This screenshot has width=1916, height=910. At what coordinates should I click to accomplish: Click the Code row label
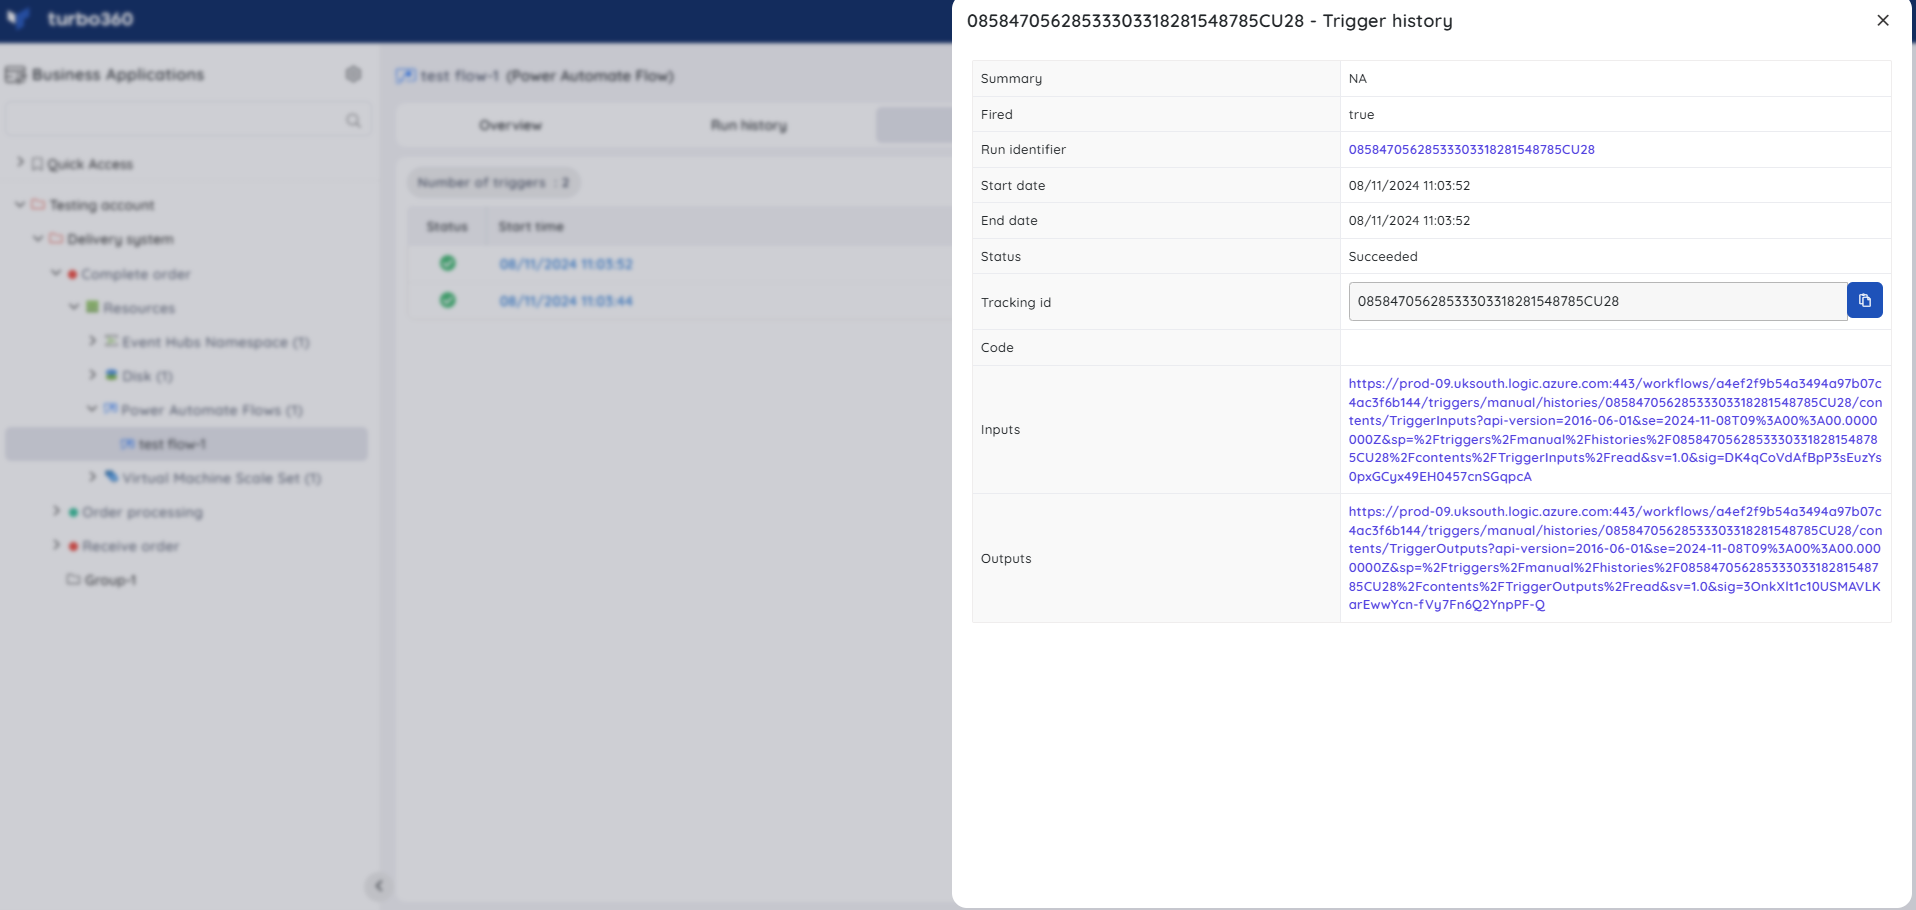coord(997,348)
